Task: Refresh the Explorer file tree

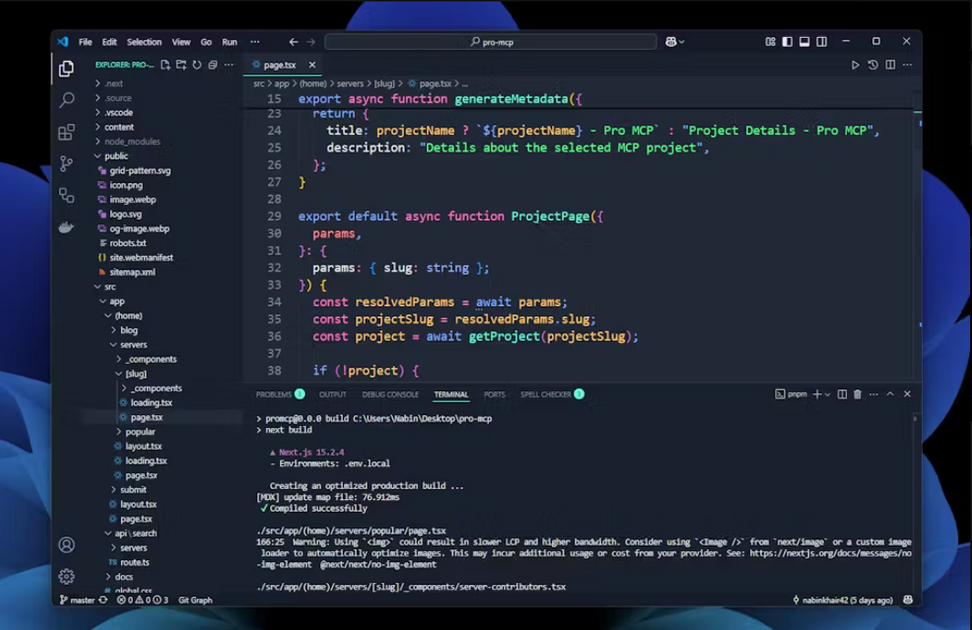Action: coord(197,64)
